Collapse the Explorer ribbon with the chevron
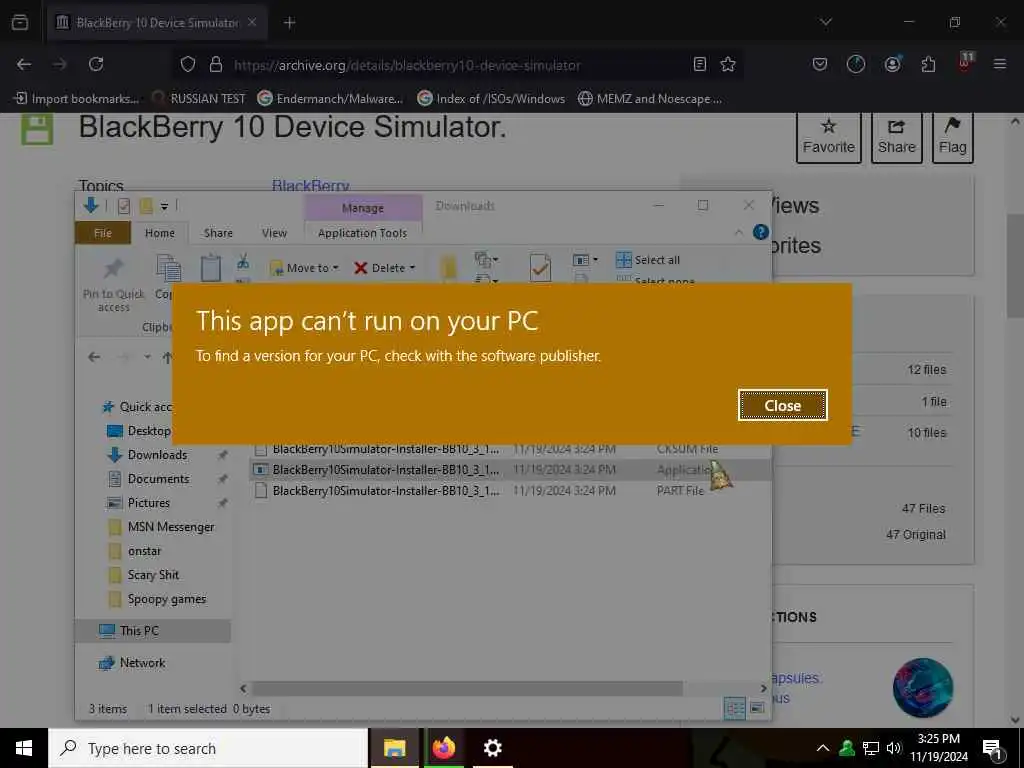The image size is (1024, 768). 739,232
